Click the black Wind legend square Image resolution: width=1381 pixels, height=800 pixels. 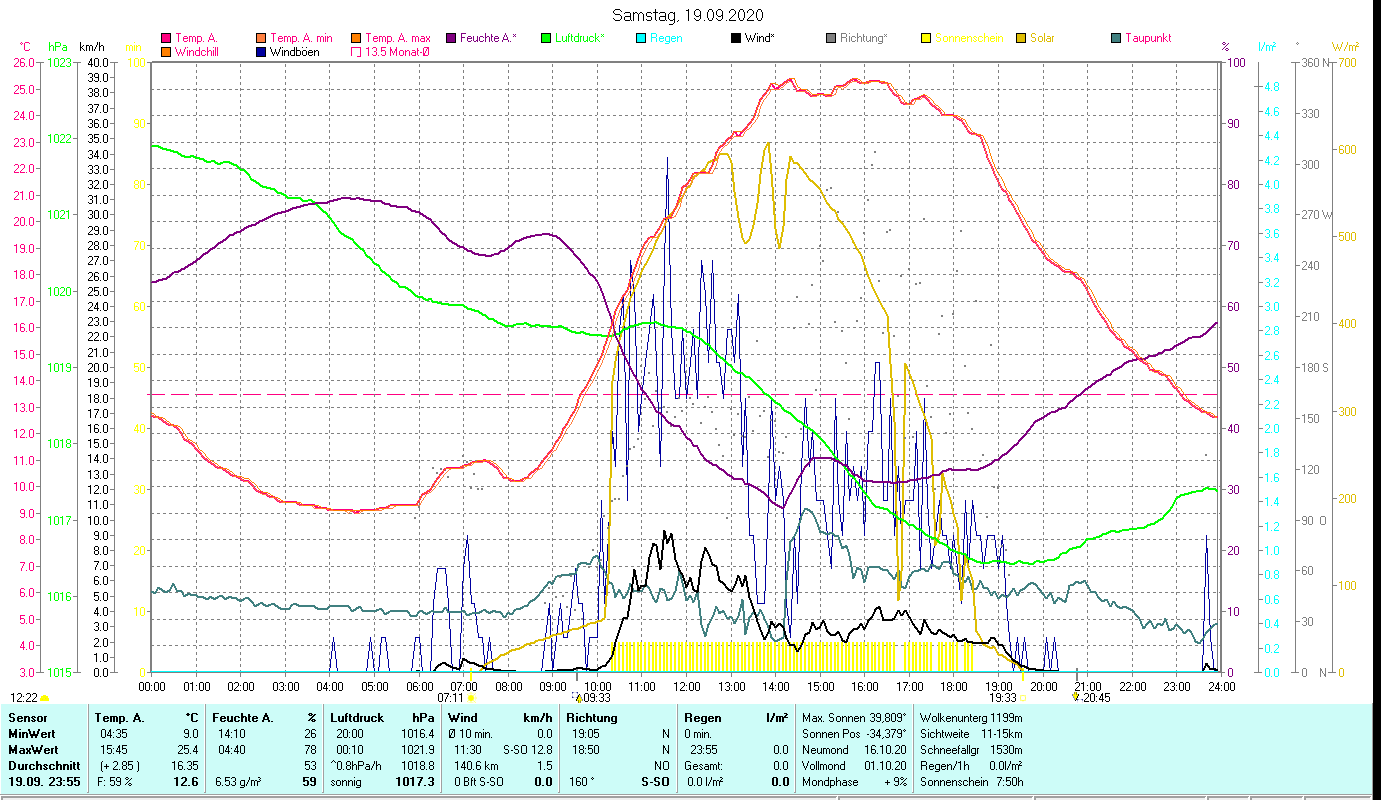pyautogui.click(x=736, y=39)
